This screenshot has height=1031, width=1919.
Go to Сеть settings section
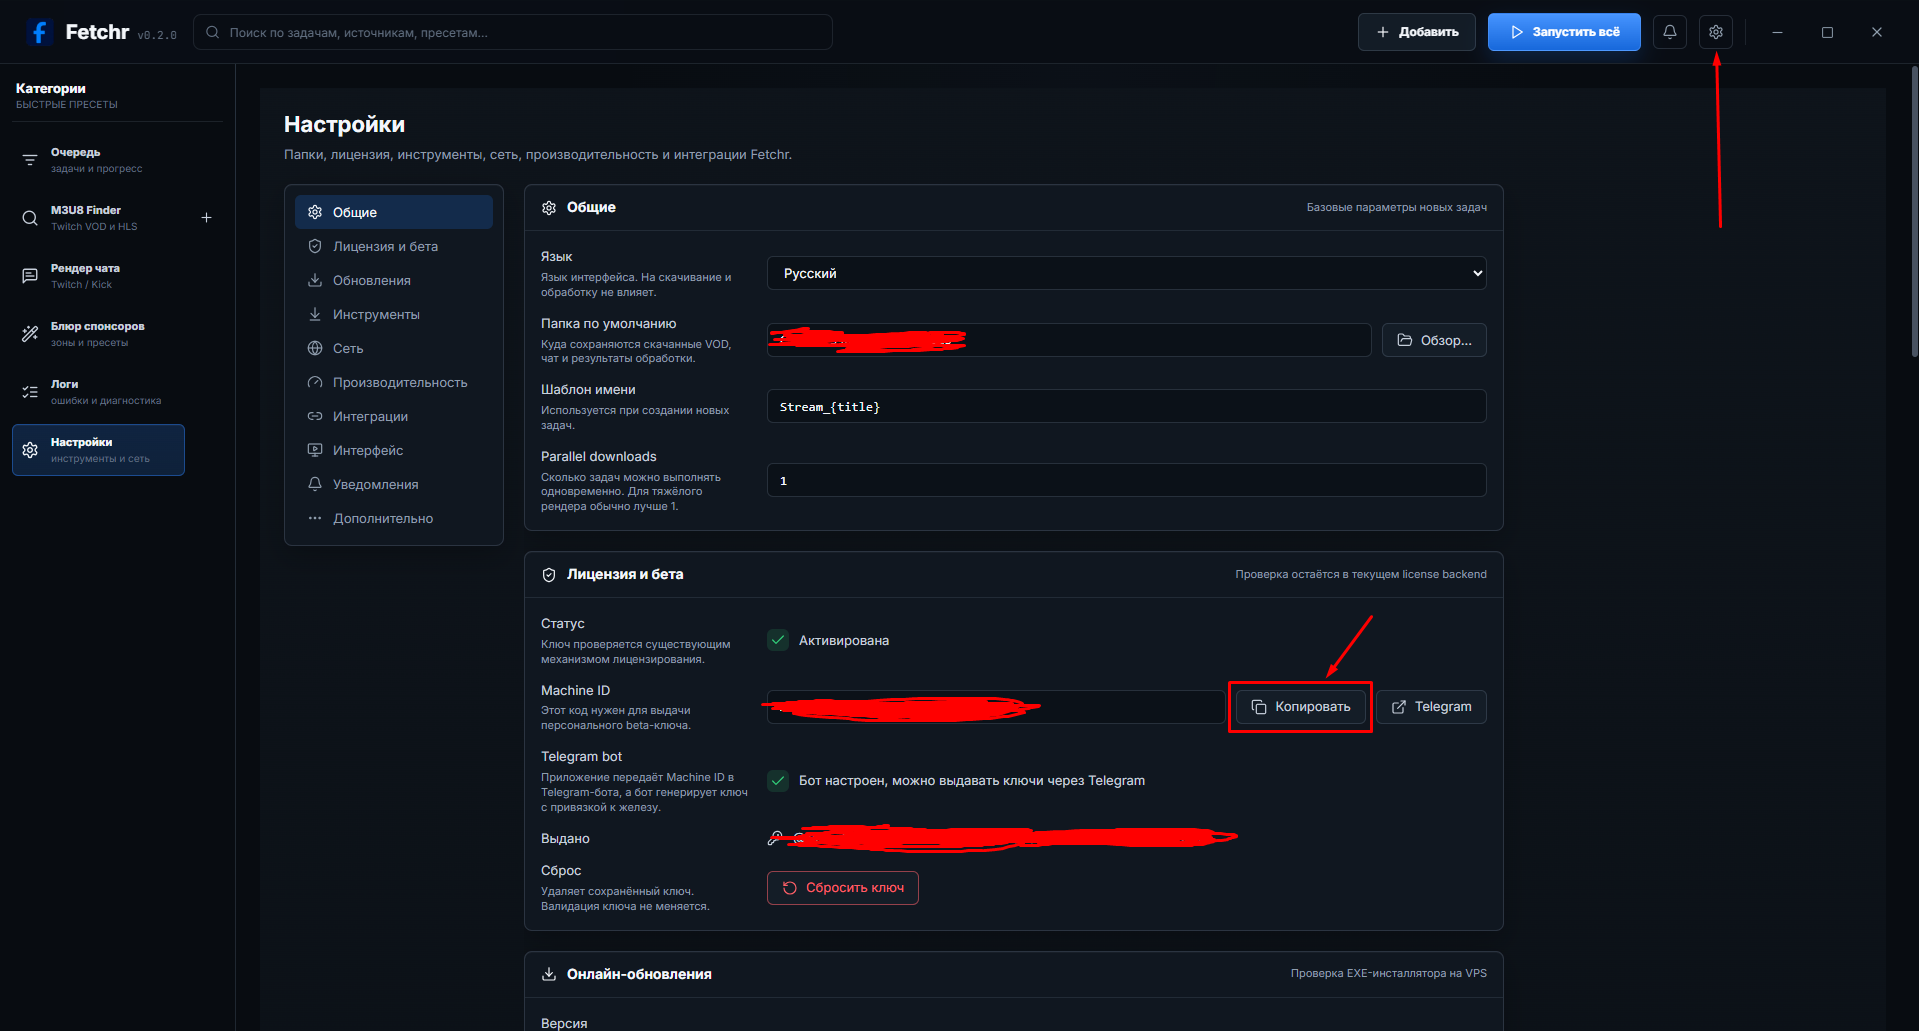(x=394, y=348)
